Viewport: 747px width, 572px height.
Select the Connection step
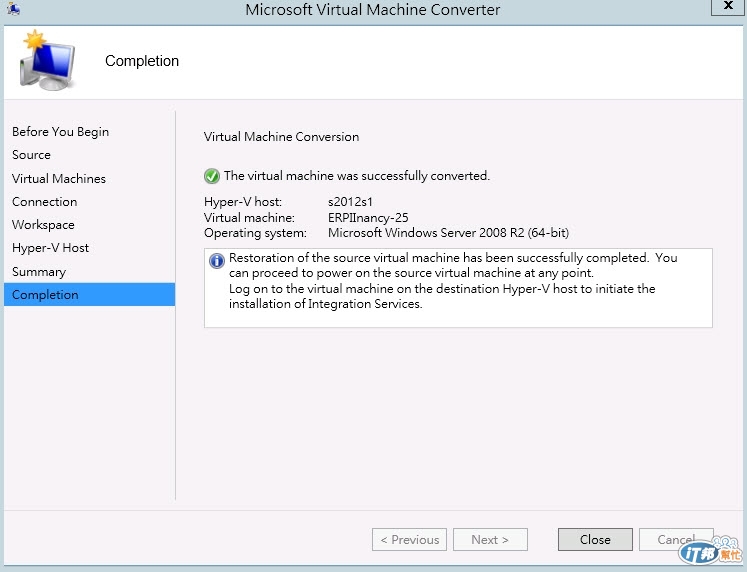45,201
